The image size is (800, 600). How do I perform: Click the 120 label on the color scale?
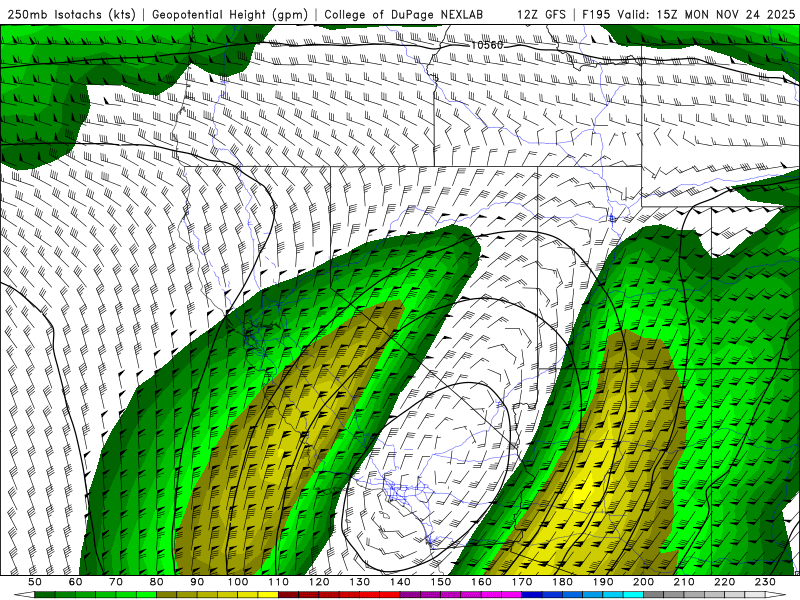pos(319,582)
